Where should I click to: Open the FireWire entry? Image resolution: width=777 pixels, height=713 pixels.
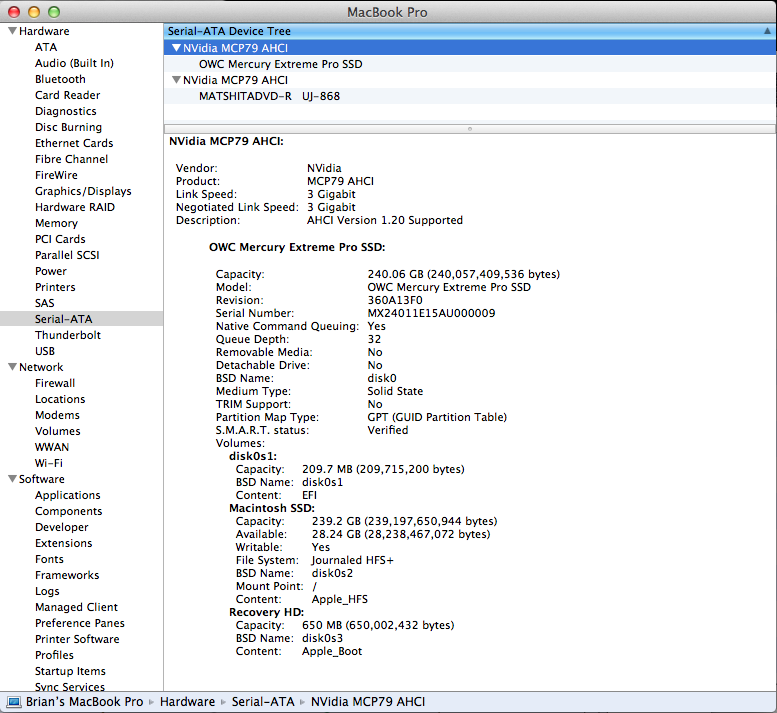click(x=56, y=175)
